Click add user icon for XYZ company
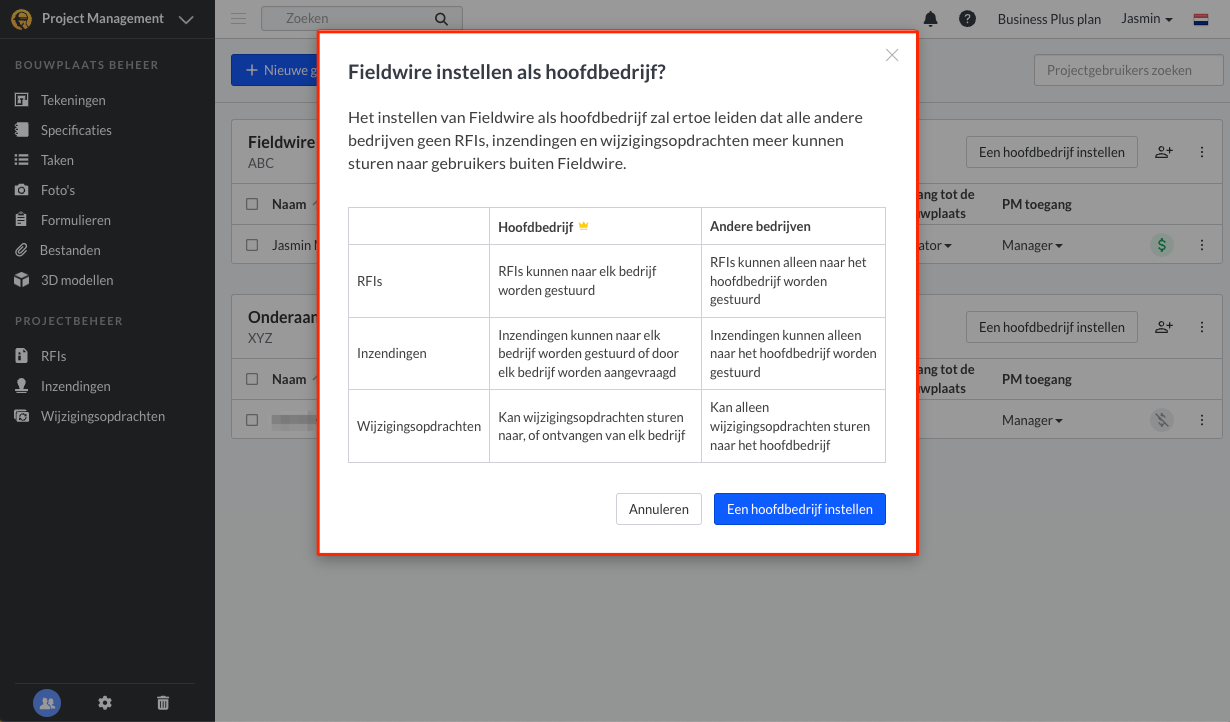The height and width of the screenshot is (722, 1230). 1163,327
